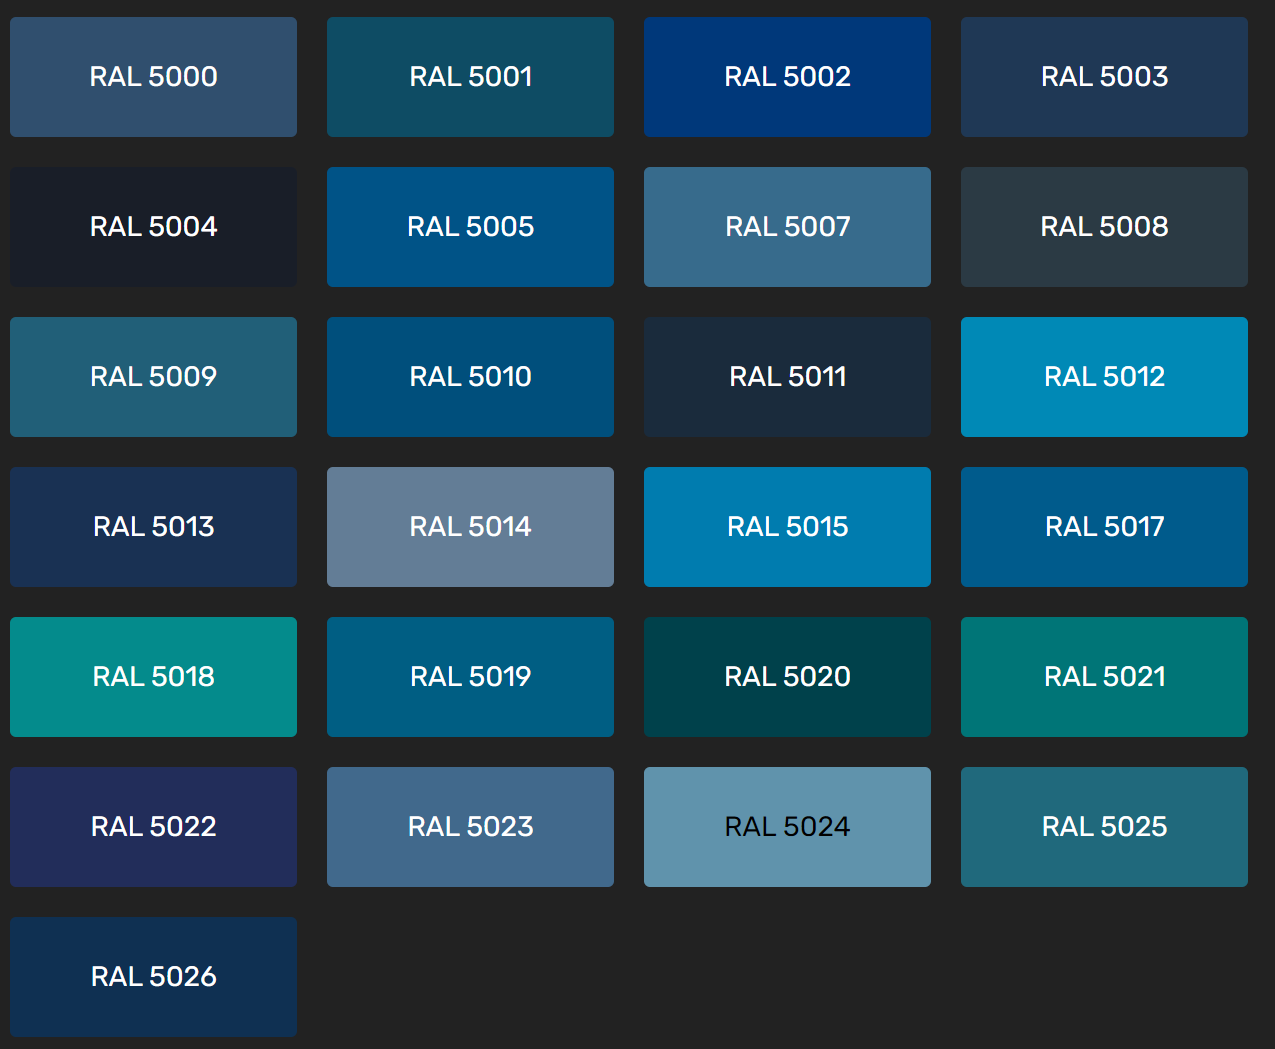This screenshot has width=1275, height=1049.
Task: Click the light RAL 5024 swatch
Action: pyautogui.click(x=787, y=827)
